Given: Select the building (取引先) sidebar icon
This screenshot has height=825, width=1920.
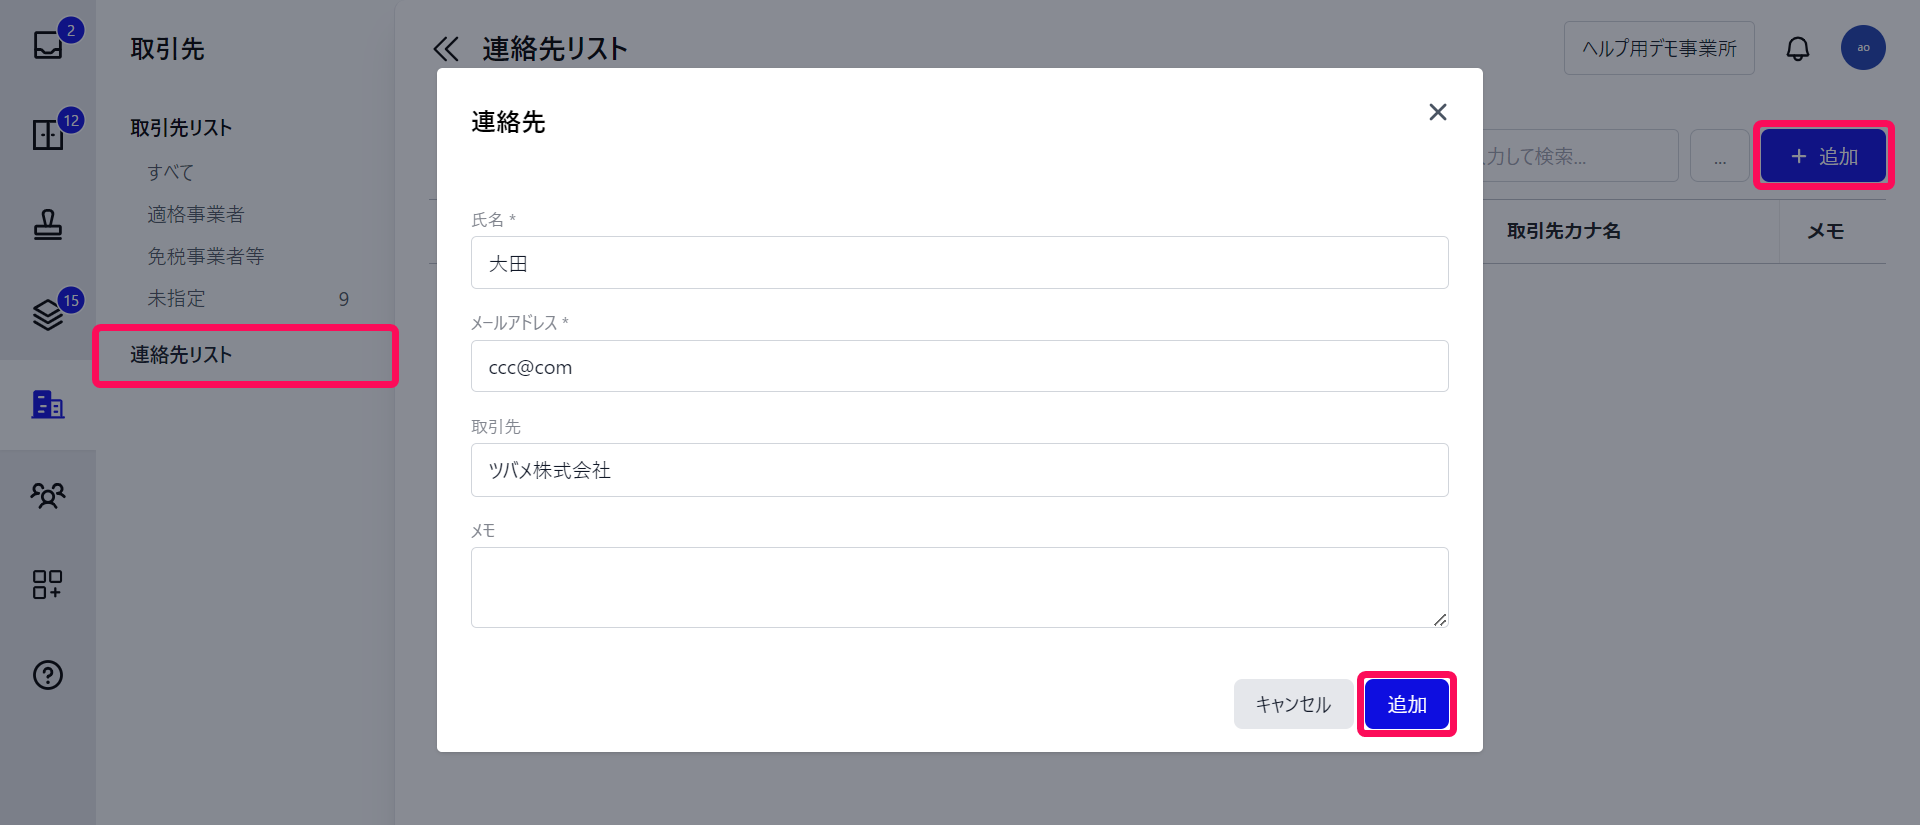Looking at the screenshot, I should [48, 404].
